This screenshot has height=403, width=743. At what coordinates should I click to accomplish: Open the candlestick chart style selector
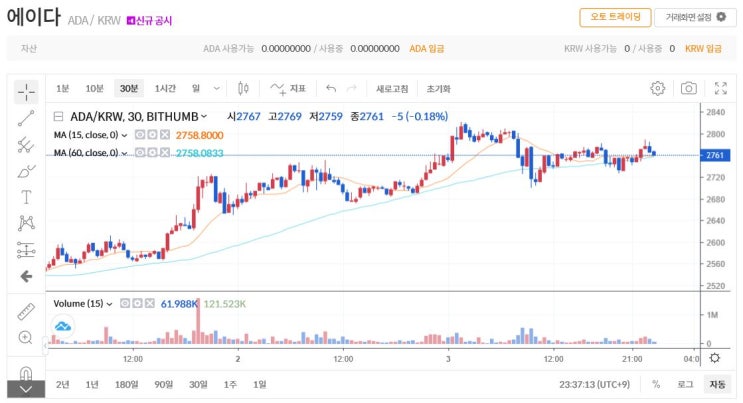tap(243, 88)
